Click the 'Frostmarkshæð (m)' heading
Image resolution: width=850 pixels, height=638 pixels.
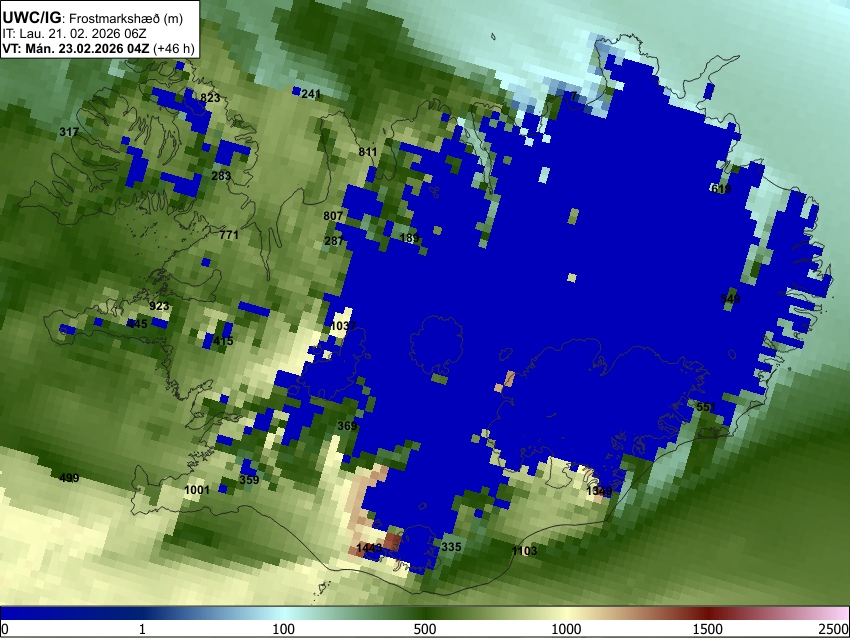(x=126, y=18)
